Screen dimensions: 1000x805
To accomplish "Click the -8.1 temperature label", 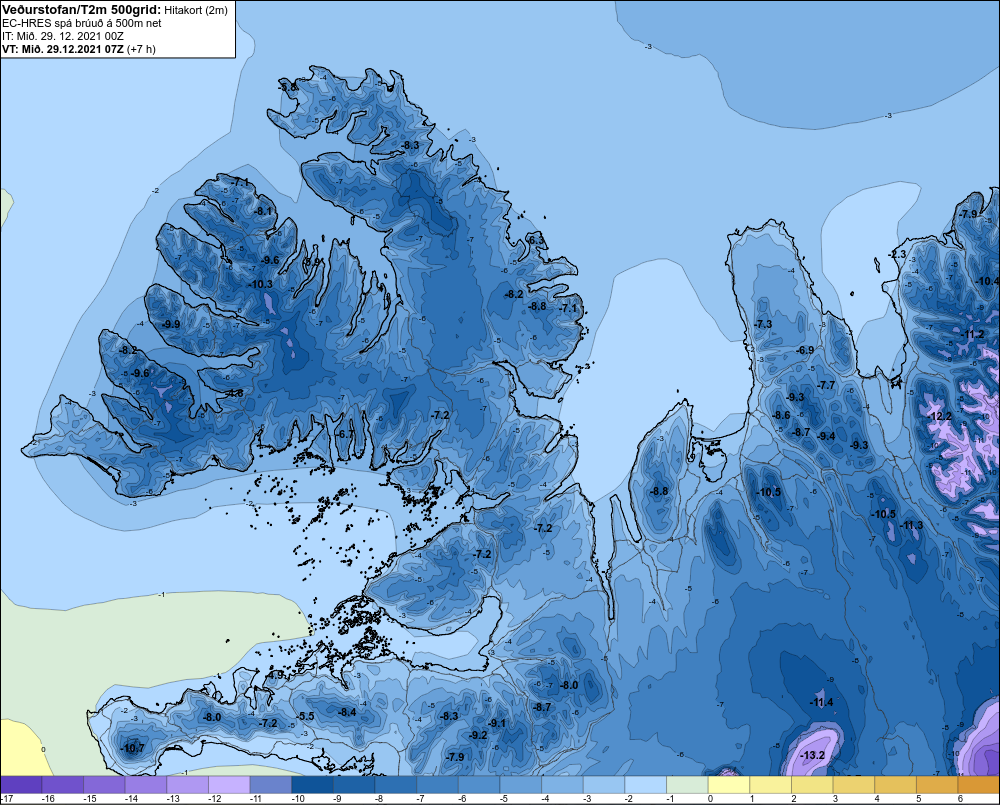I will click(x=263, y=211).
